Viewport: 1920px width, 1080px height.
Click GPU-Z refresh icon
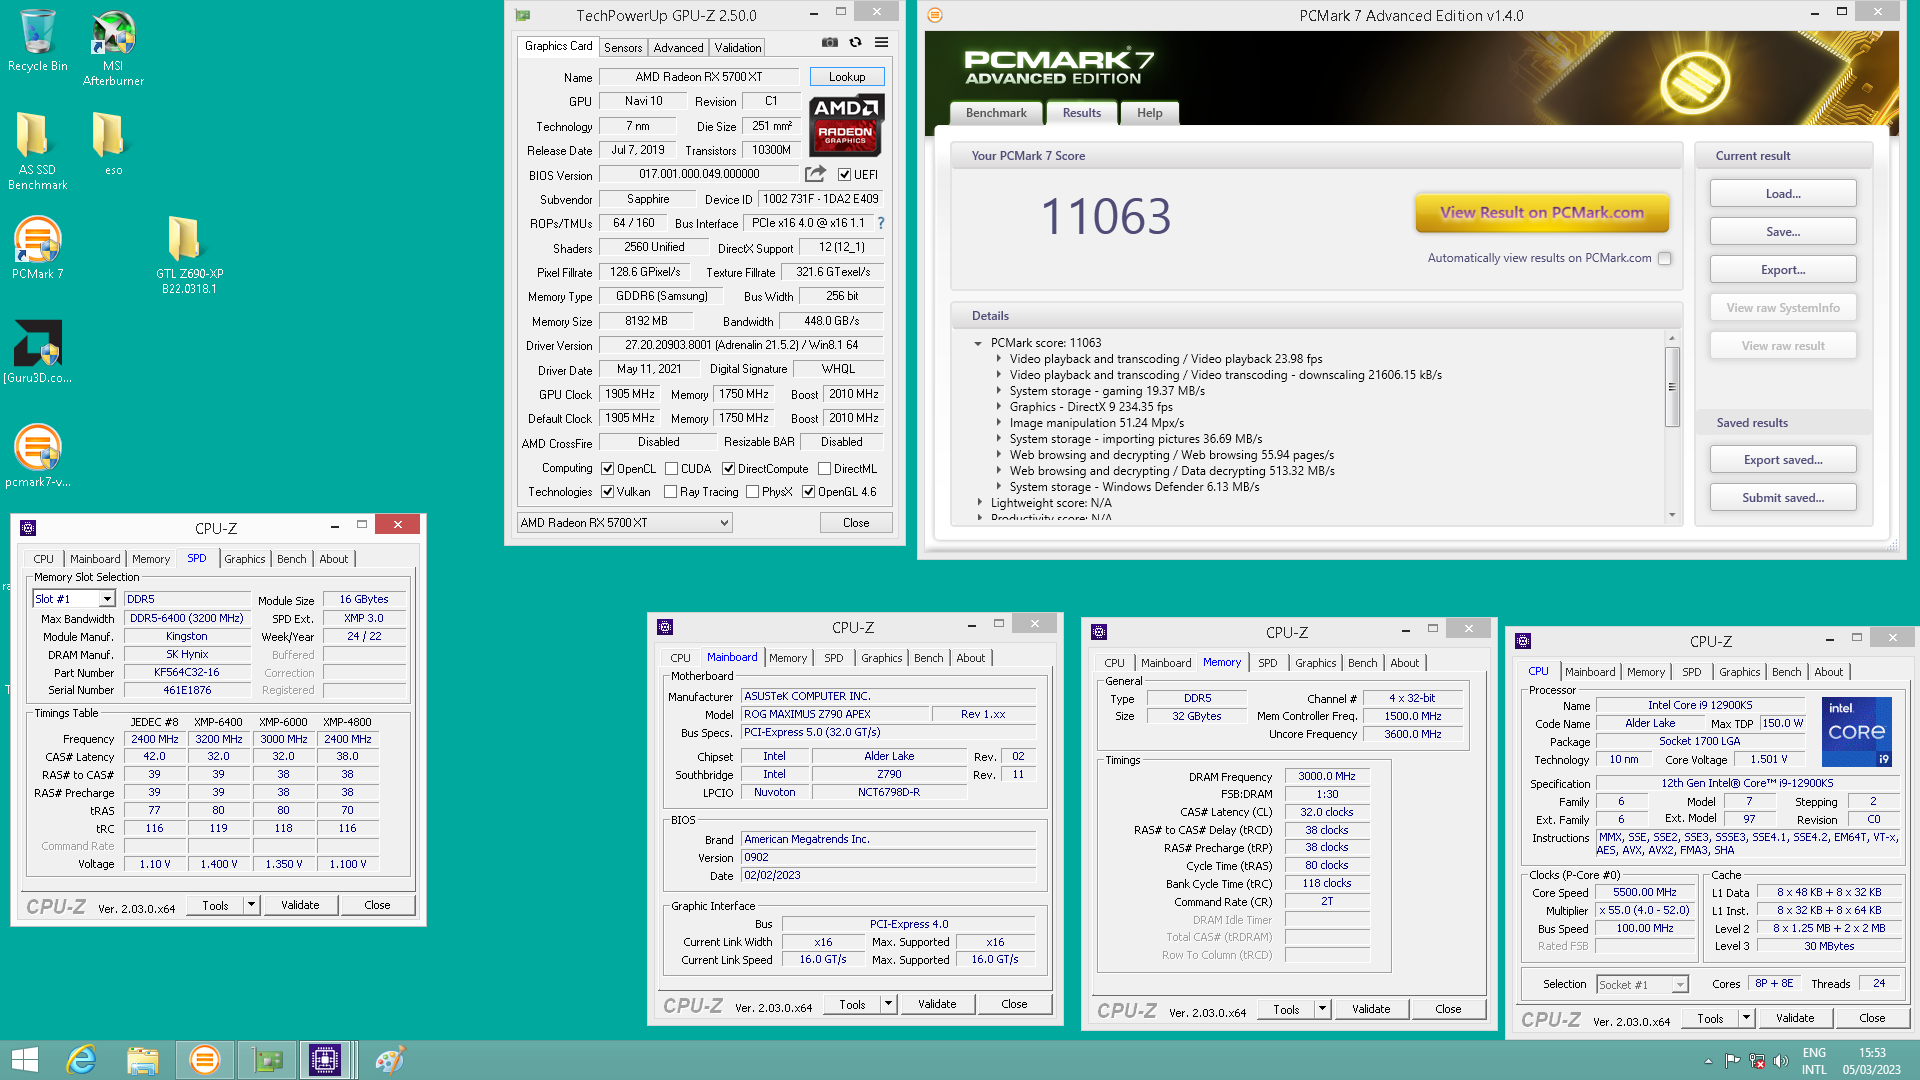855,42
